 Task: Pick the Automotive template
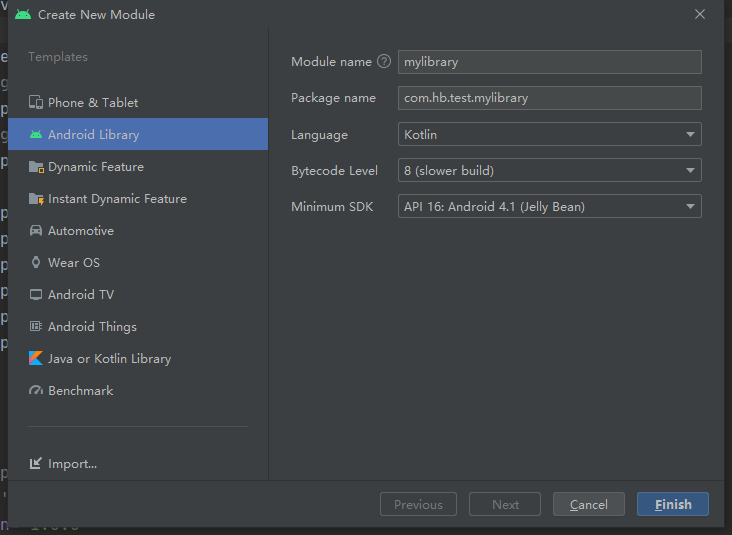coord(138,231)
